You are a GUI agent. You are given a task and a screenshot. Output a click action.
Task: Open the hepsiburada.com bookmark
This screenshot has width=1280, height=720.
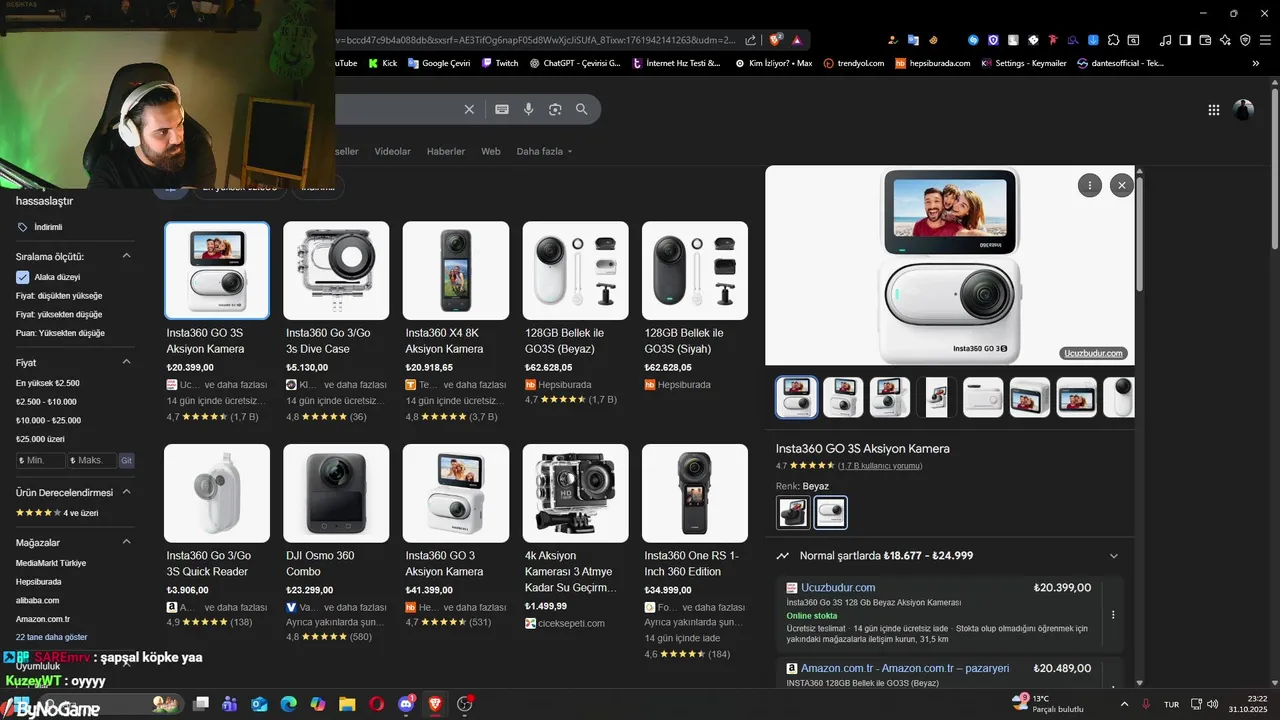point(933,63)
